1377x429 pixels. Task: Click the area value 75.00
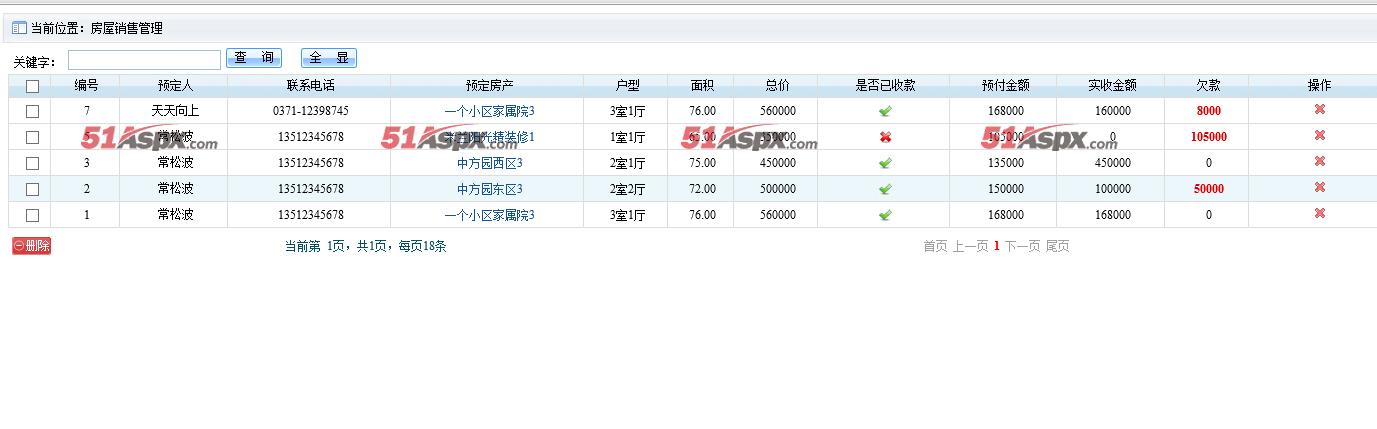click(x=702, y=163)
